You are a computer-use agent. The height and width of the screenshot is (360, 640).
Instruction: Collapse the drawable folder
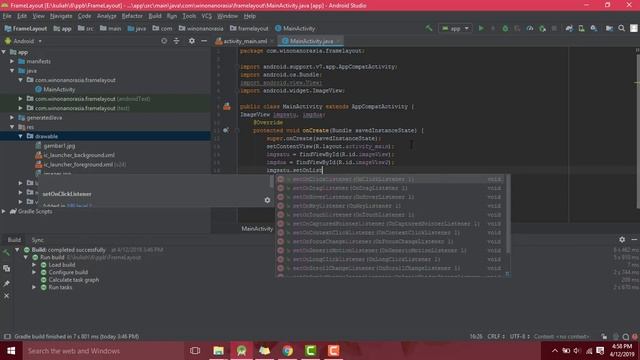(20, 136)
